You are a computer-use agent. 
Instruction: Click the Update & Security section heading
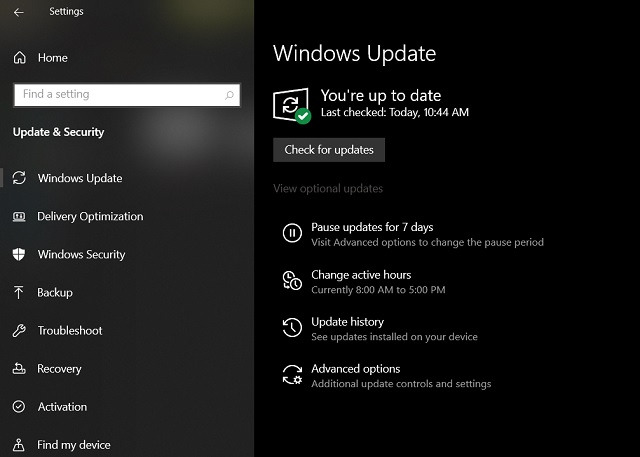(x=59, y=132)
